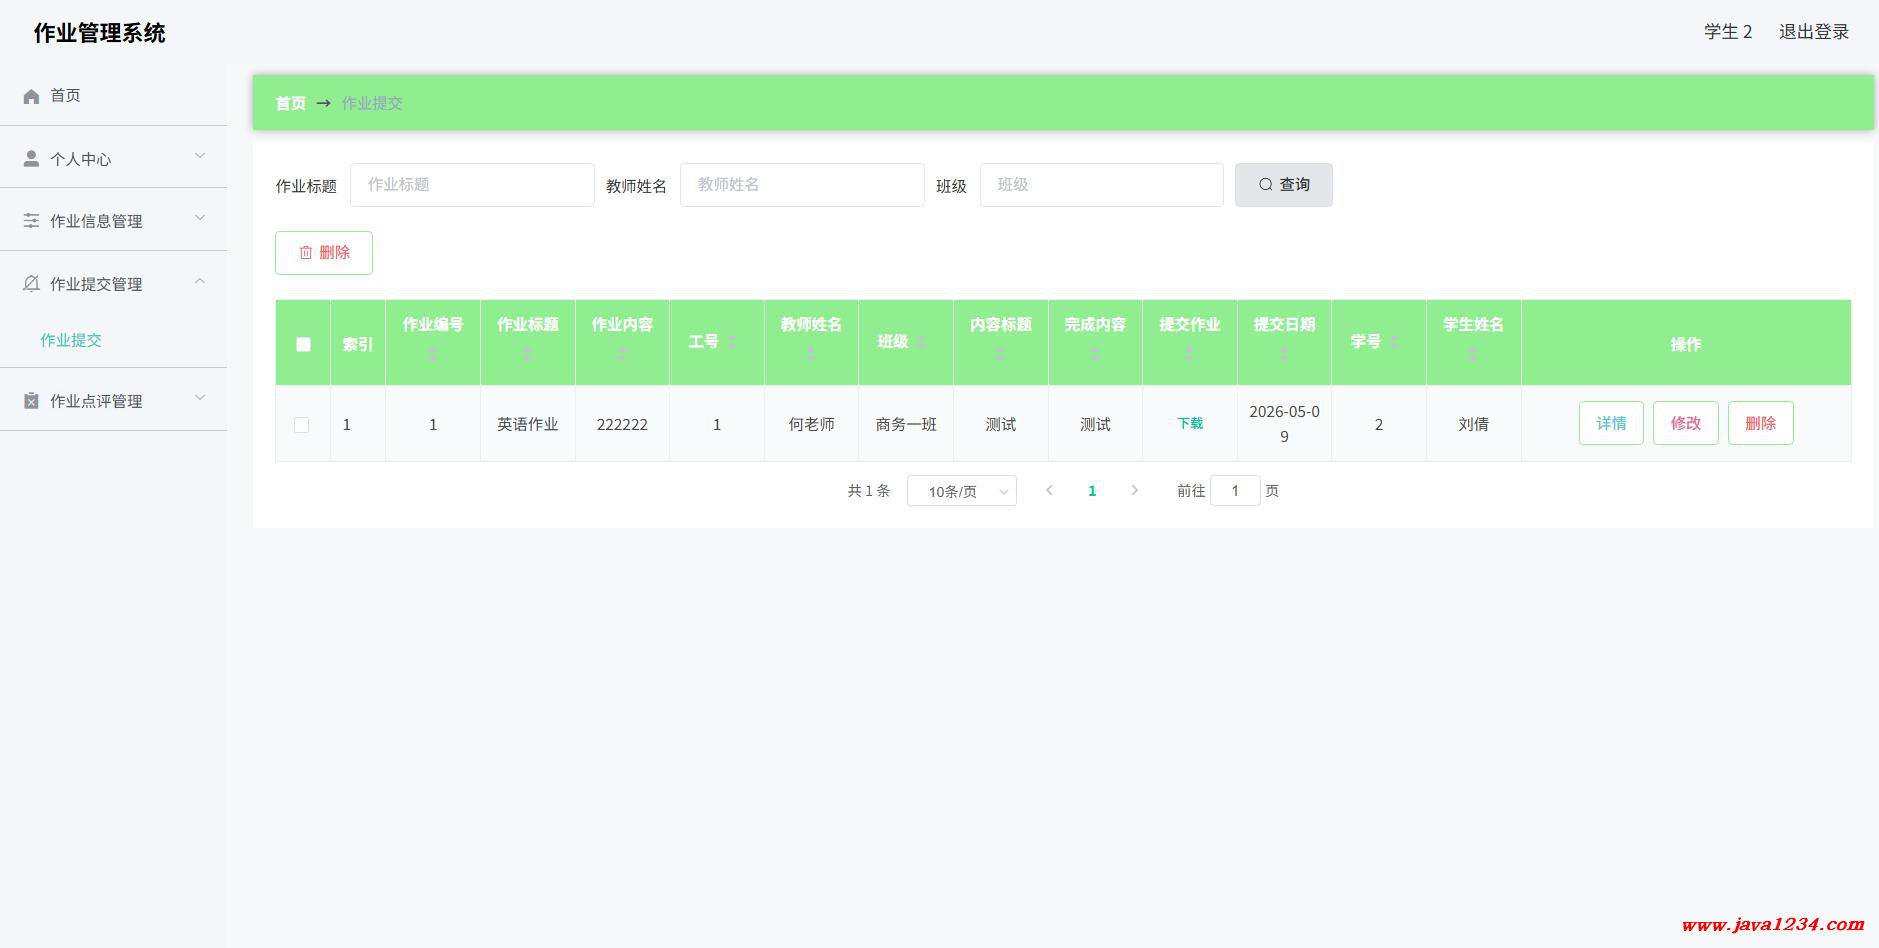Sort table by 作业编号 column arrows
The width and height of the screenshot is (1879, 948).
432,353
